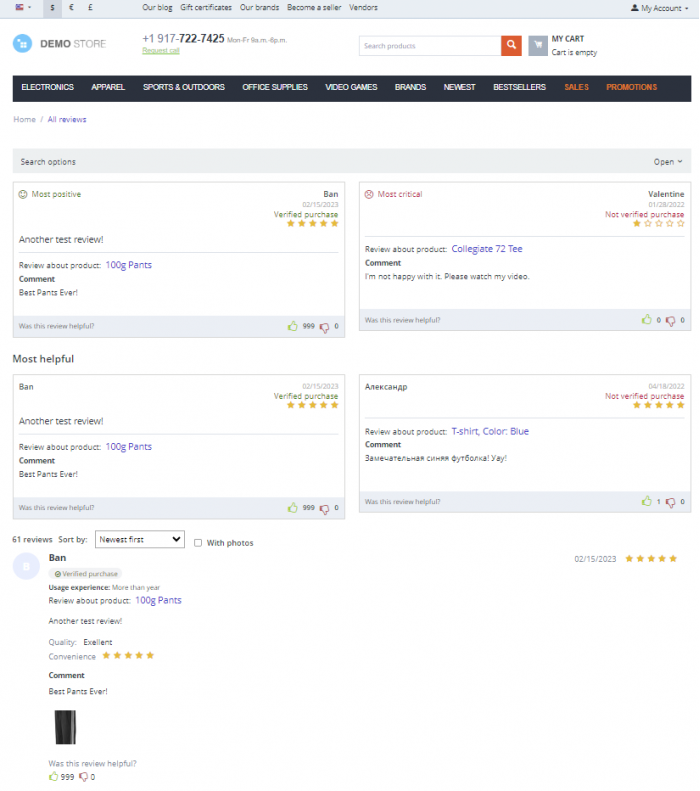Viewport: 700px width, 791px height.
Task: Open the Apparel menu
Action: coord(108,87)
